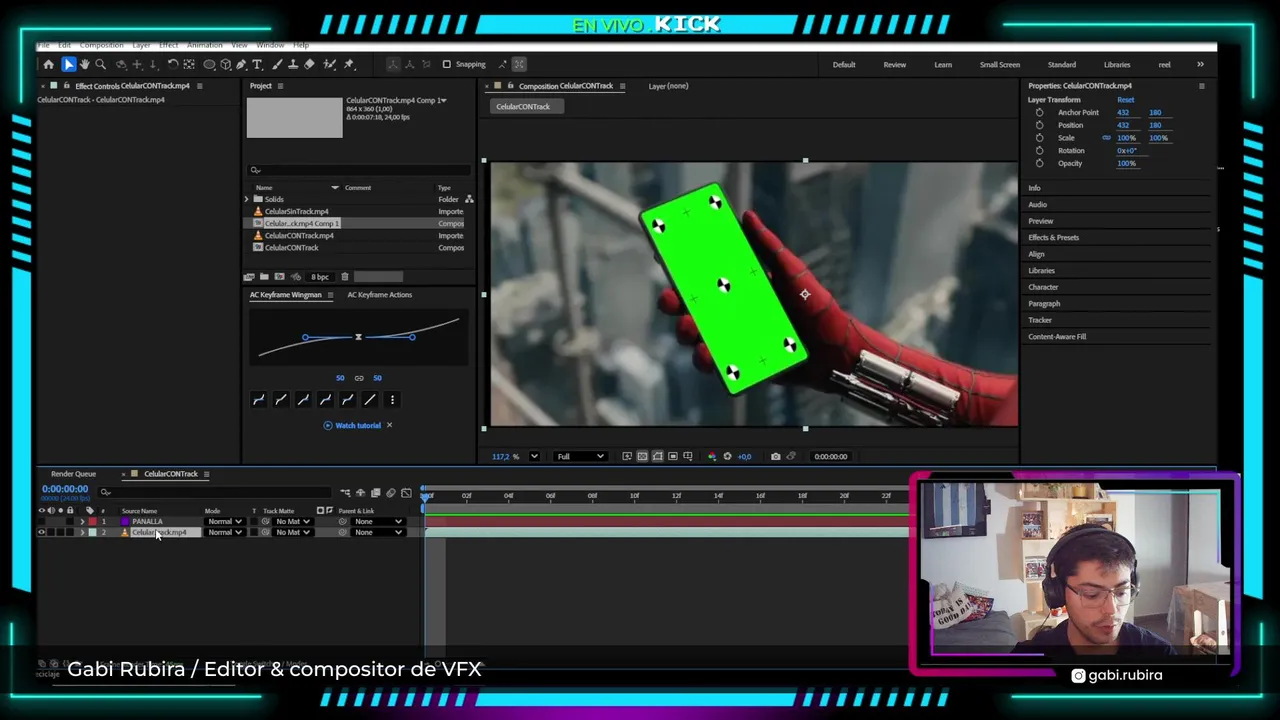This screenshot has width=1280, height=720.
Task: Open the Content-Aware Fill panel
Action: (1057, 337)
